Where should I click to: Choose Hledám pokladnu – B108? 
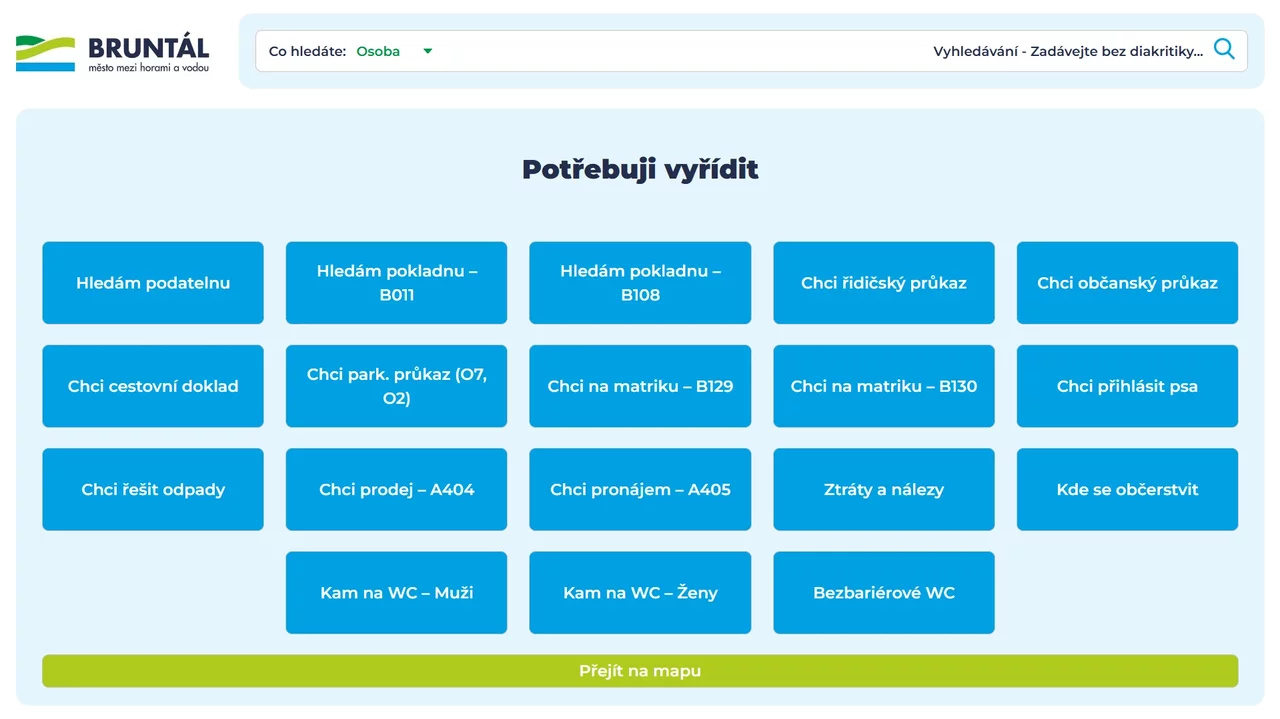640,283
